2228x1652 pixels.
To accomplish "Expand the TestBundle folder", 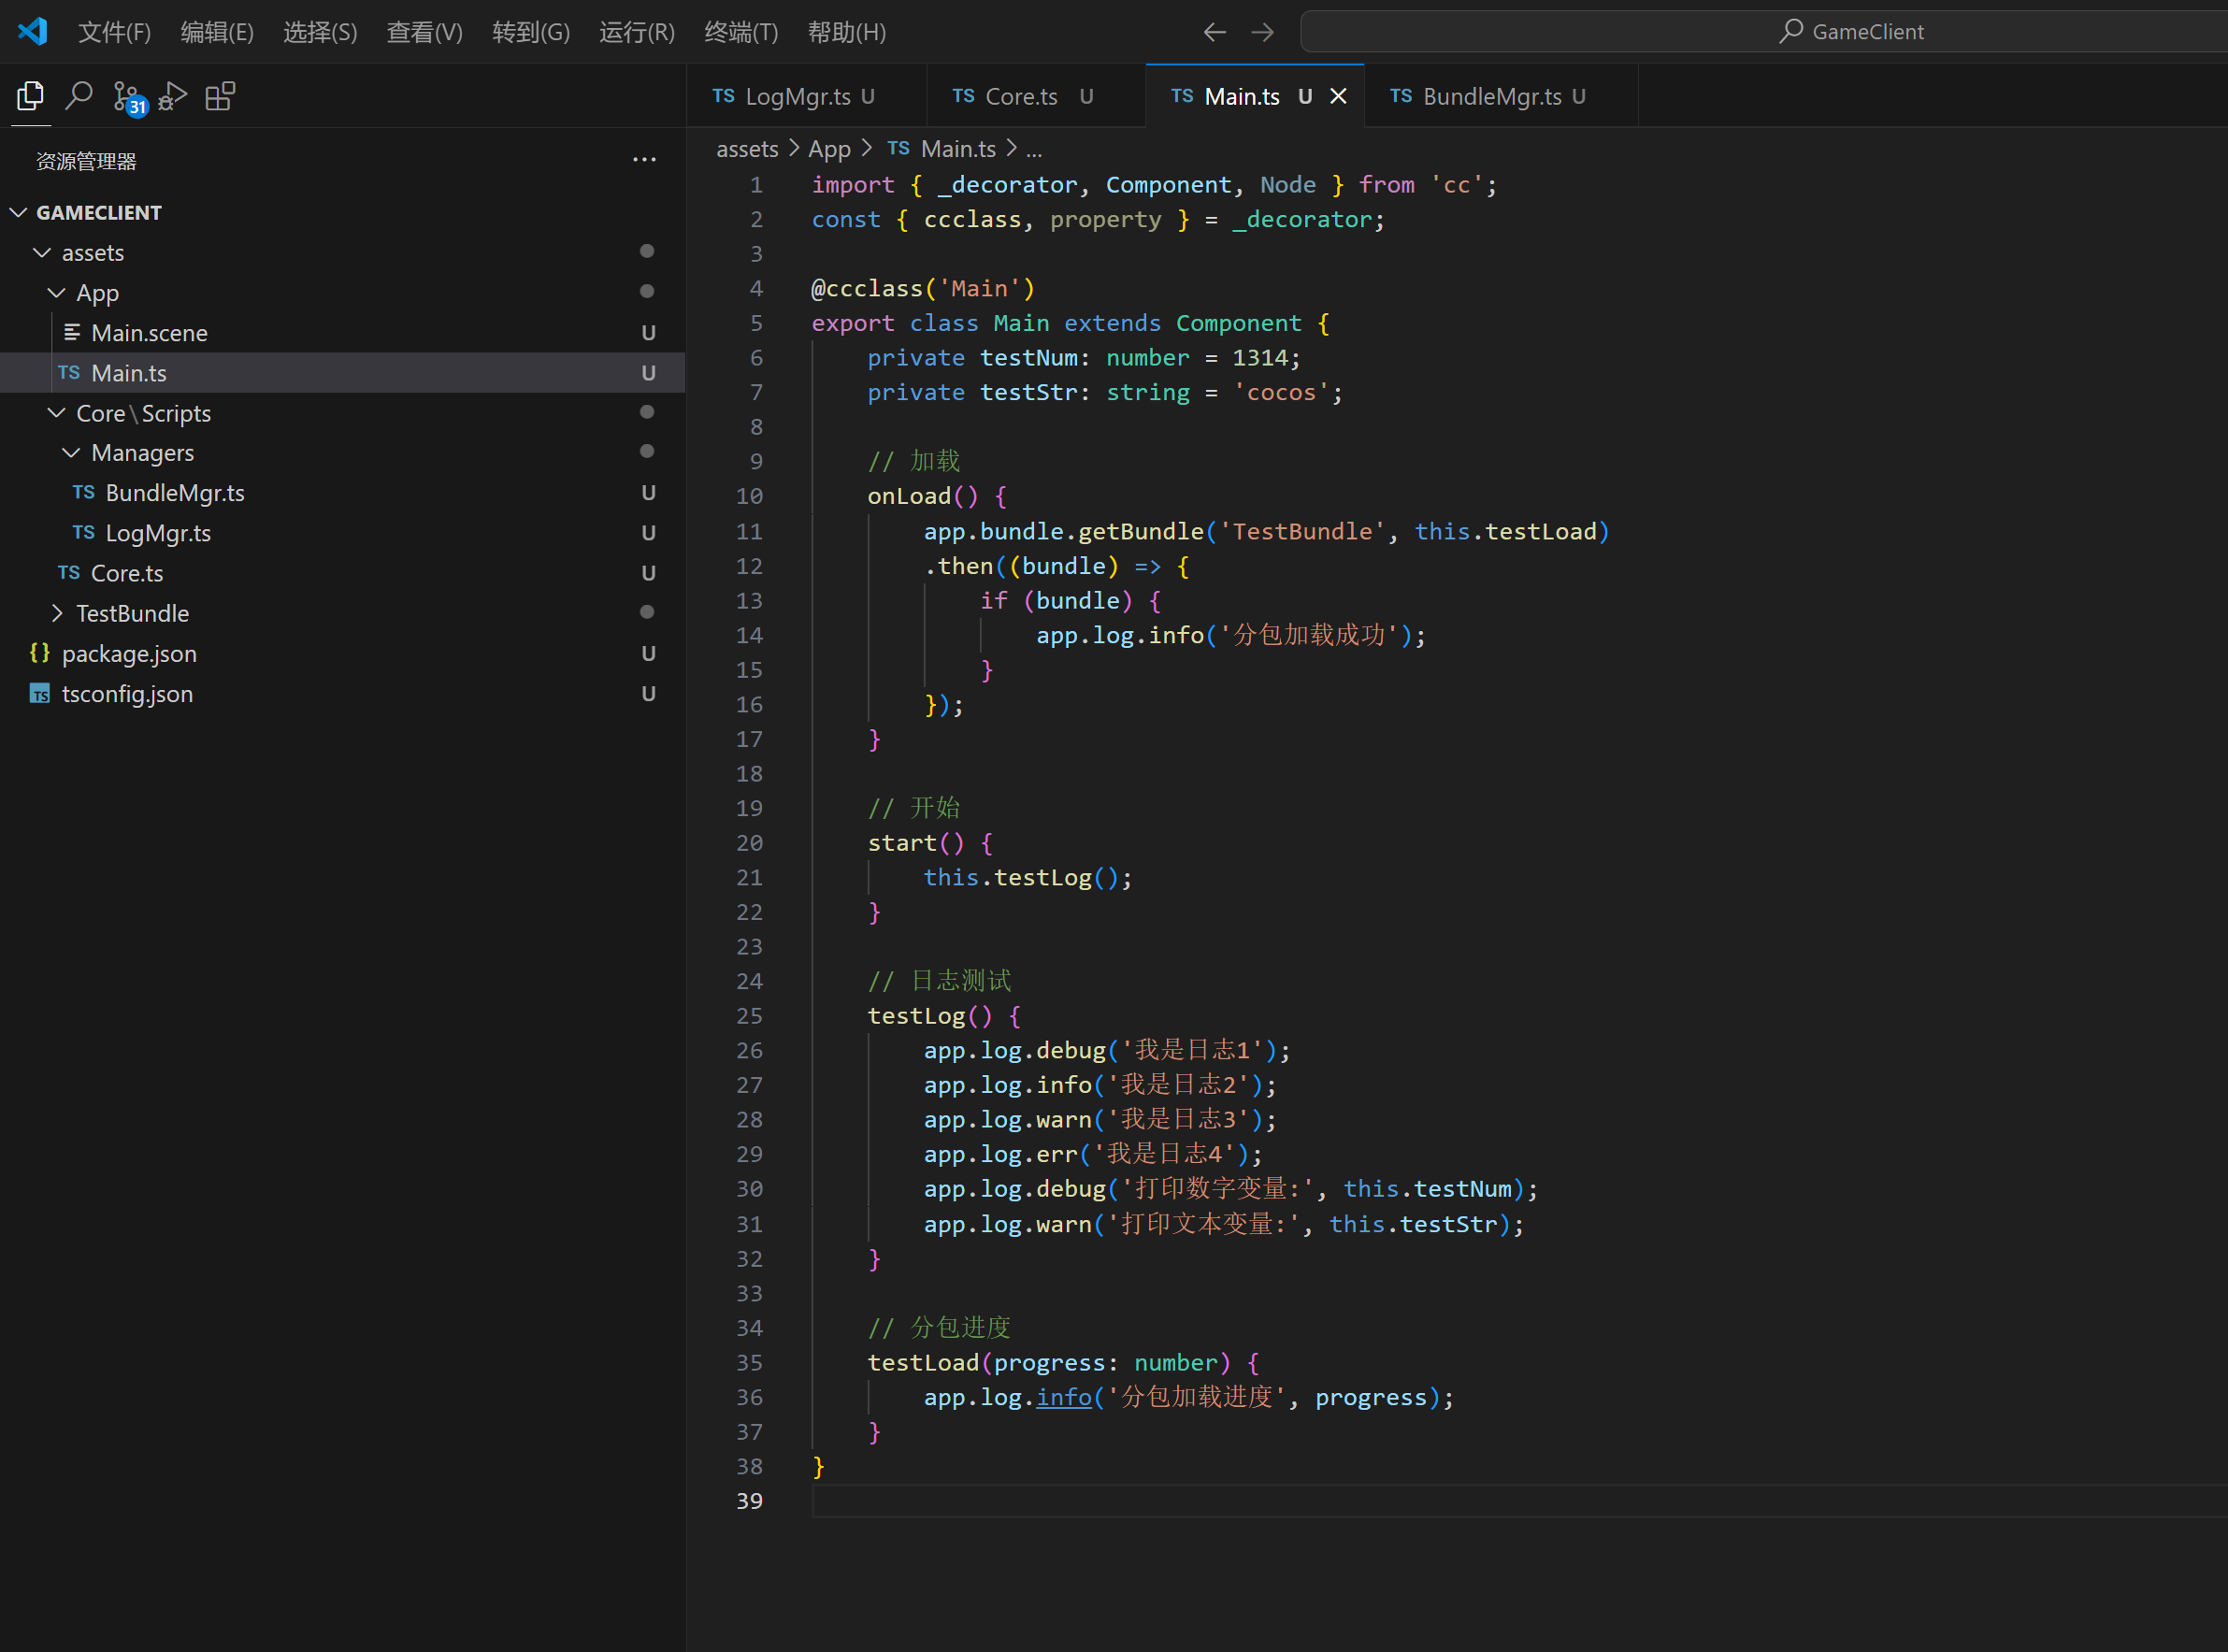I will (57, 613).
